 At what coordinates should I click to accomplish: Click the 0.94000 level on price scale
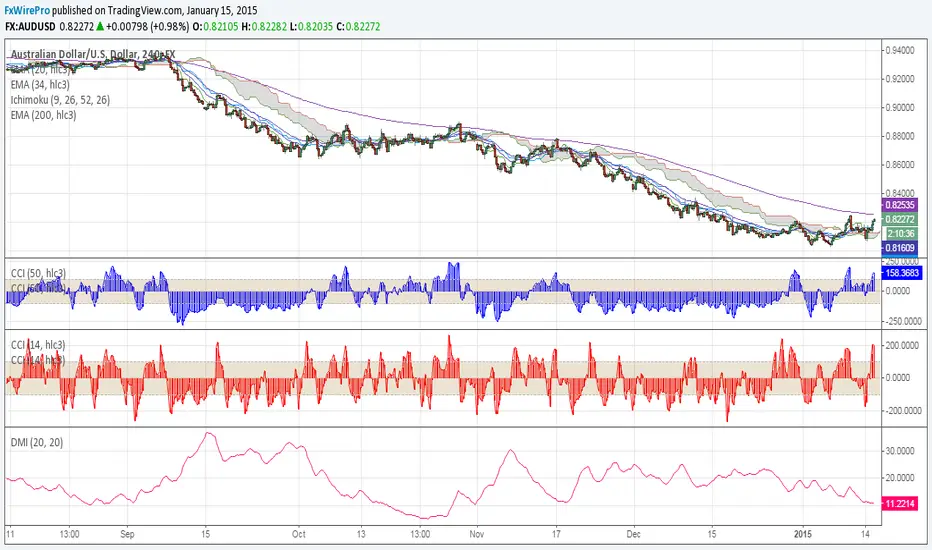[x=900, y=51]
